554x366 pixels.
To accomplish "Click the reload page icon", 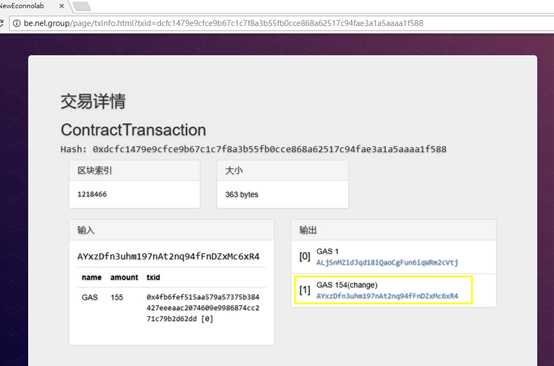I will click(x=1, y=24).
